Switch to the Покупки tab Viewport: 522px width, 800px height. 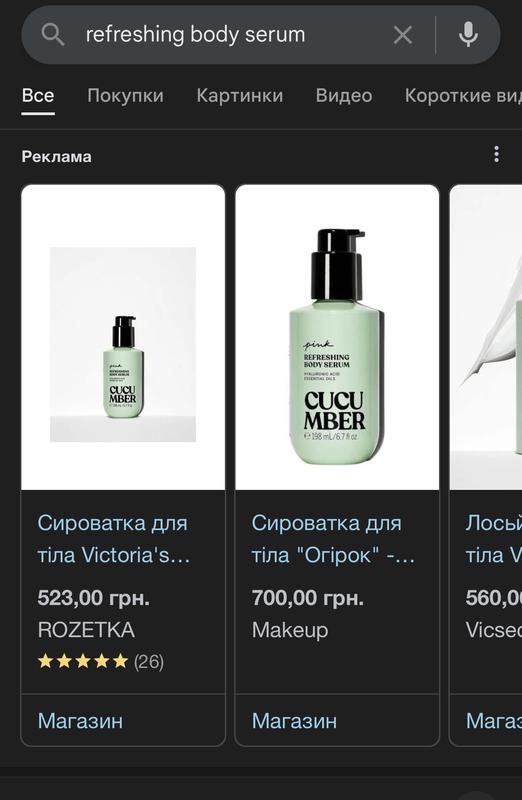126,95
